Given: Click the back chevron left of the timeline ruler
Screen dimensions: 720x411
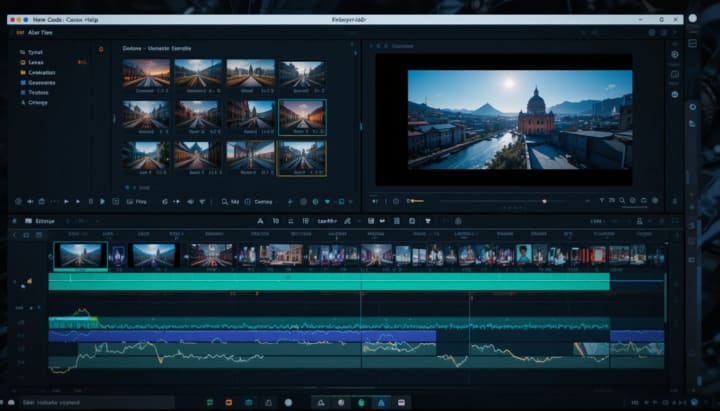Looking at the screenshot, I should pyautogui.click(x=14, y=235).
